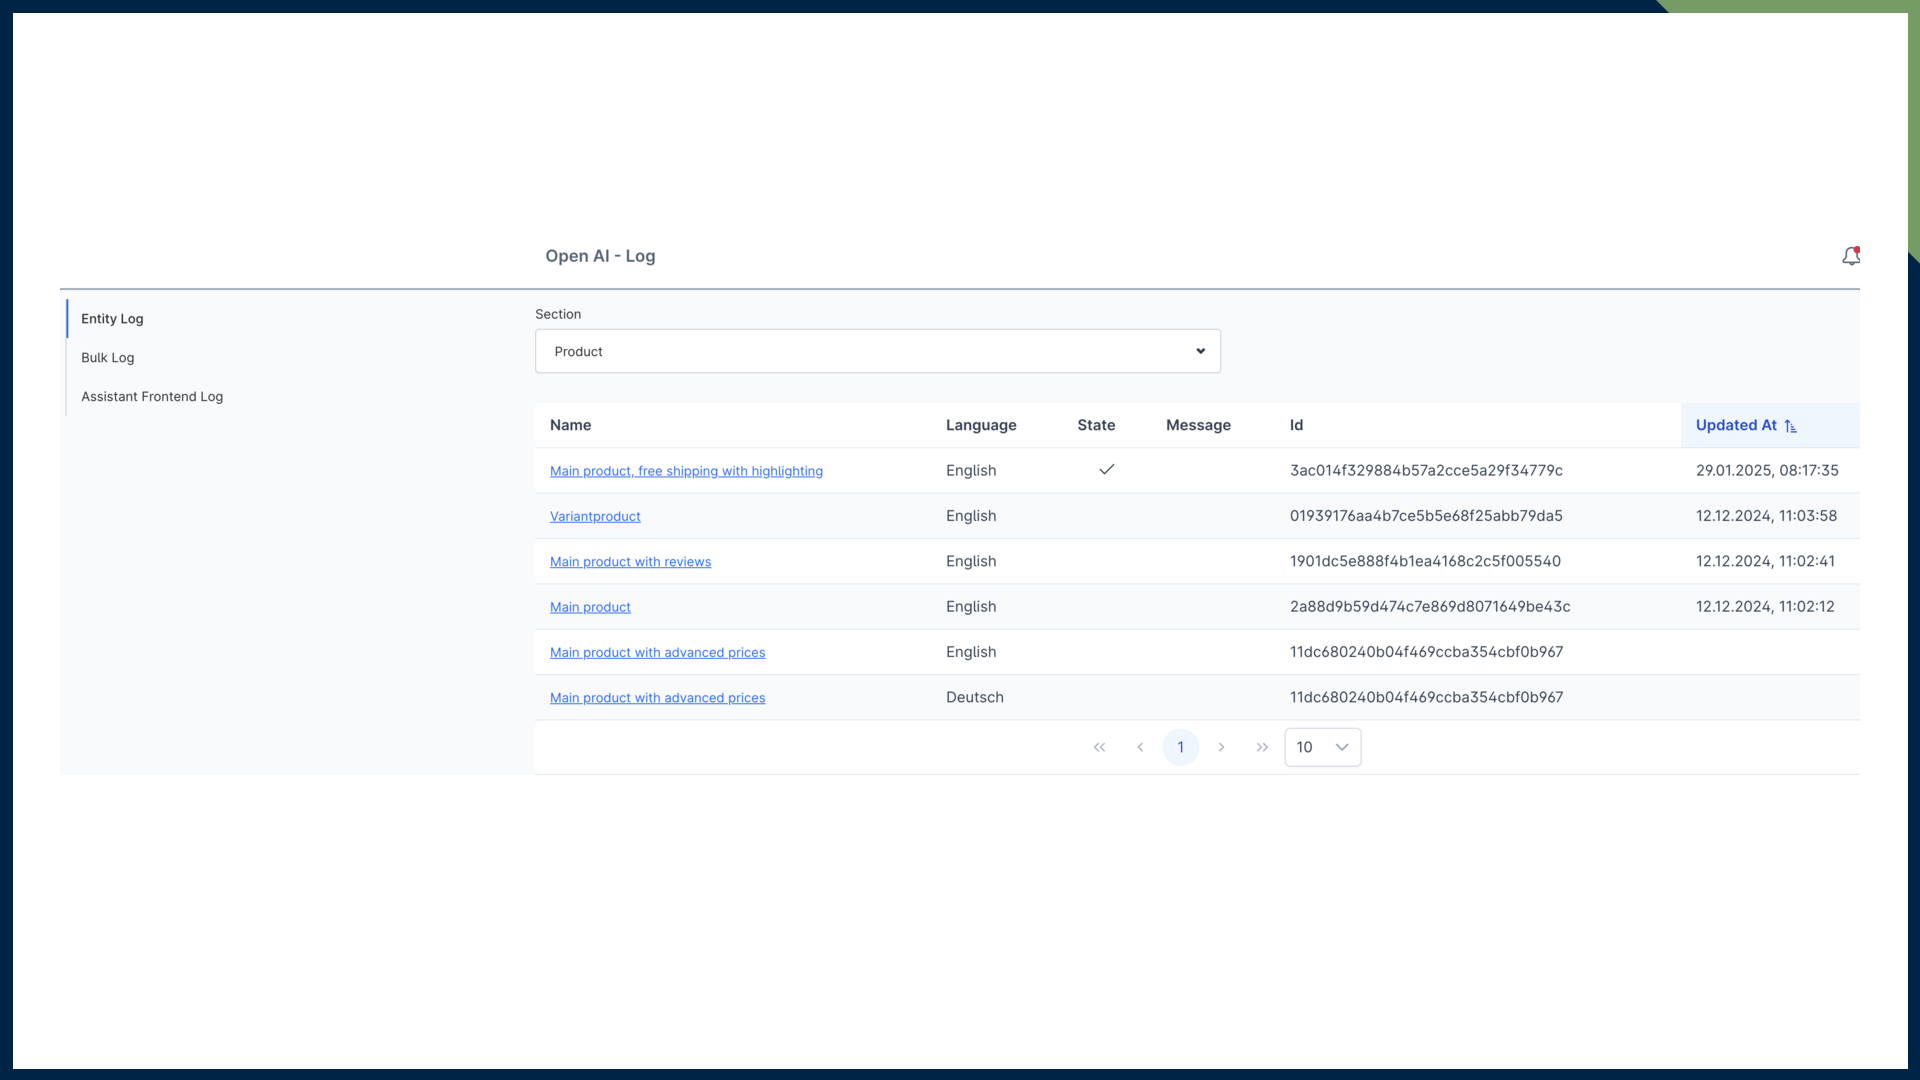Image resolution: width=1920 pixels, height=1080 pixels.
Task: Open the Deutsch advanced prices product link
Action: click(x=657, y=698)
